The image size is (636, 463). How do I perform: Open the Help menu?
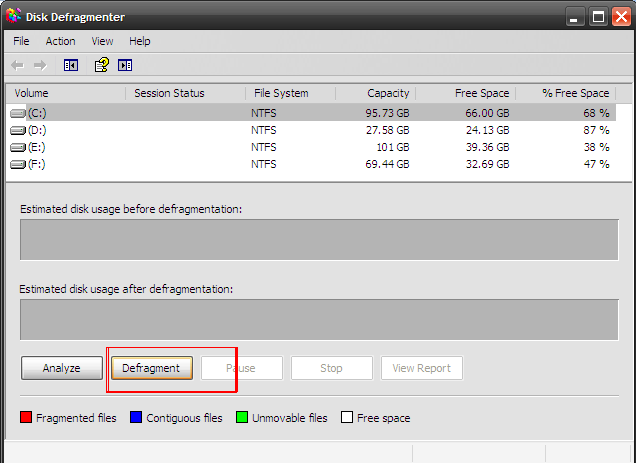(x=140, y=41)
